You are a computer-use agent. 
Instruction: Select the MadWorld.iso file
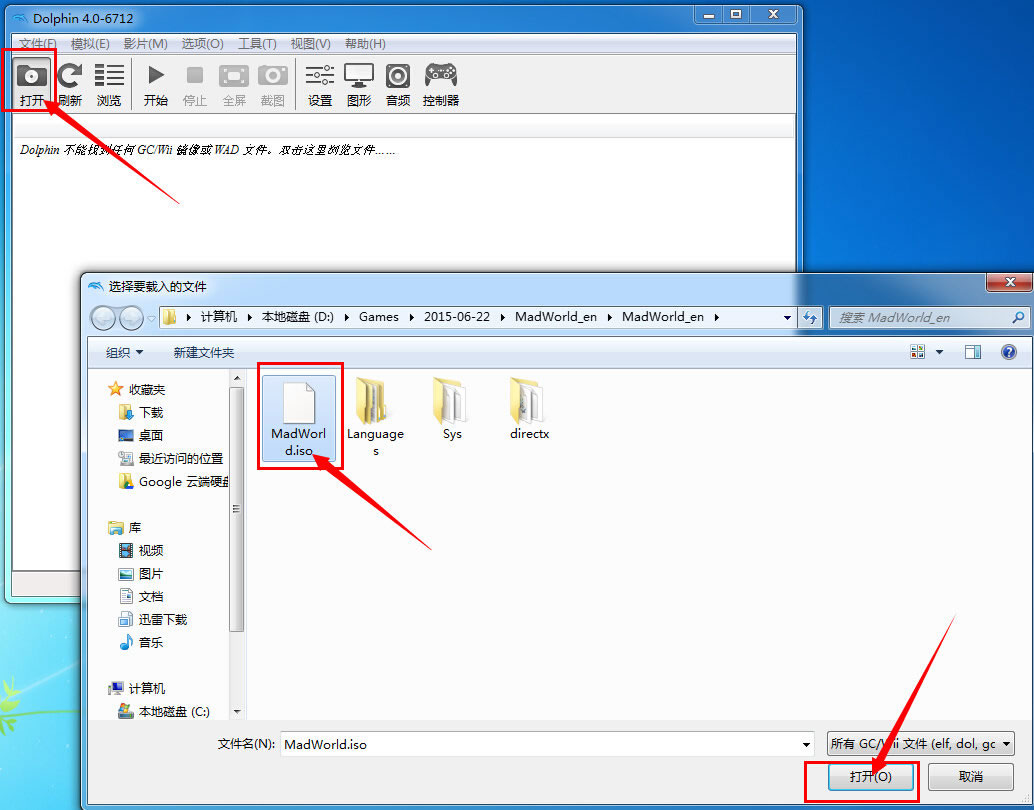[299, 418]
